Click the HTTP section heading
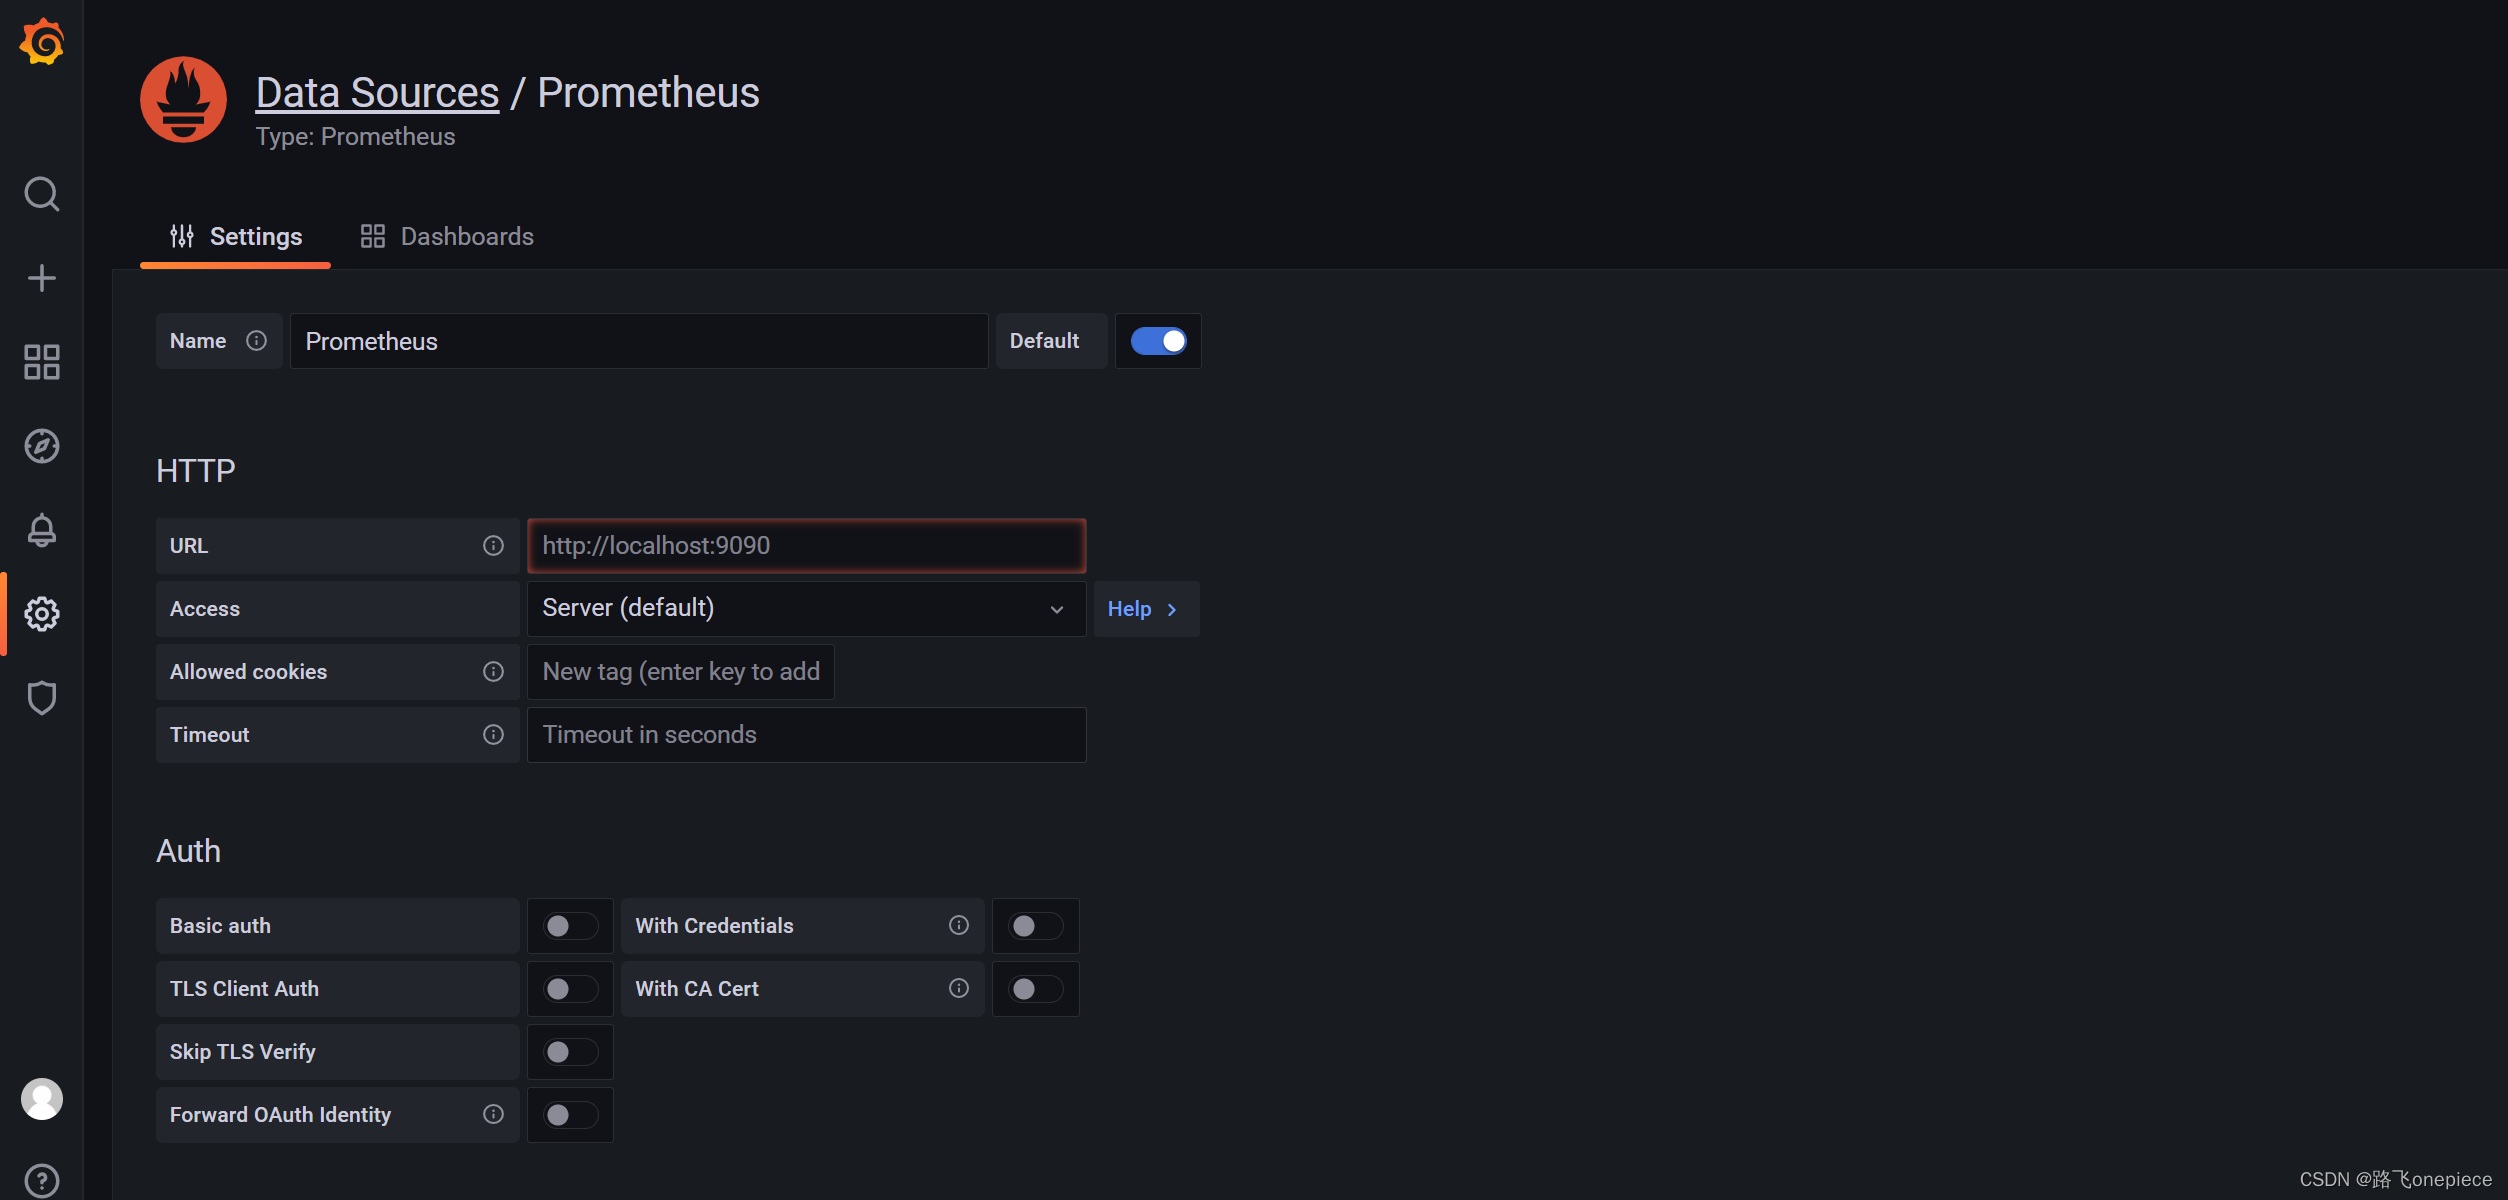 [196, 471]
